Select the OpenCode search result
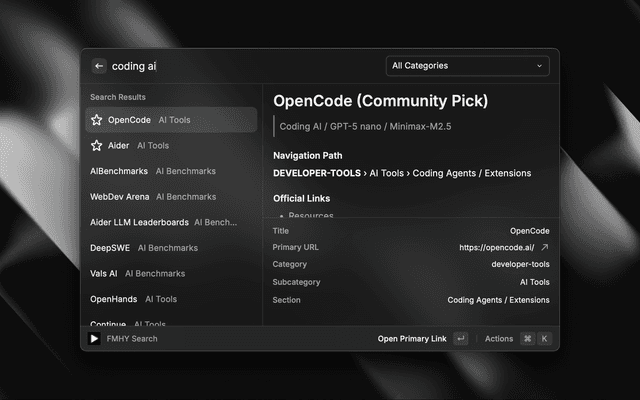 171,120
